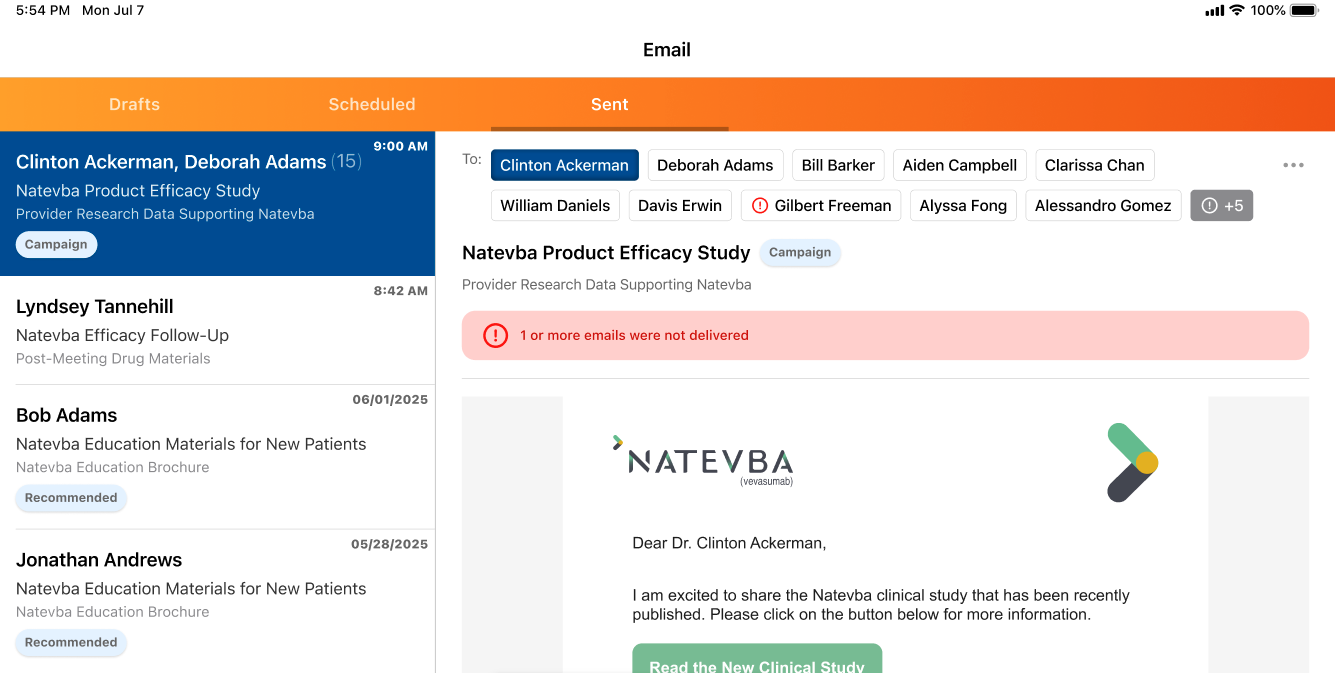The width and height of the screenshot is (1335, 673).
Task: Select the Sent tab
Action: [x=609, y=104]
